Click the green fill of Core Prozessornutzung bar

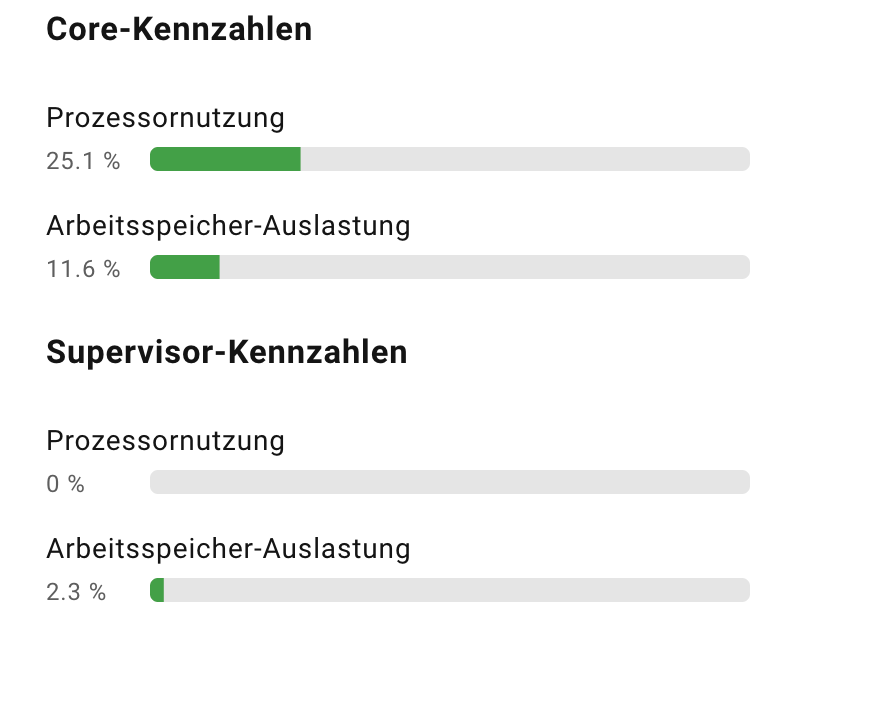[225, 159]
